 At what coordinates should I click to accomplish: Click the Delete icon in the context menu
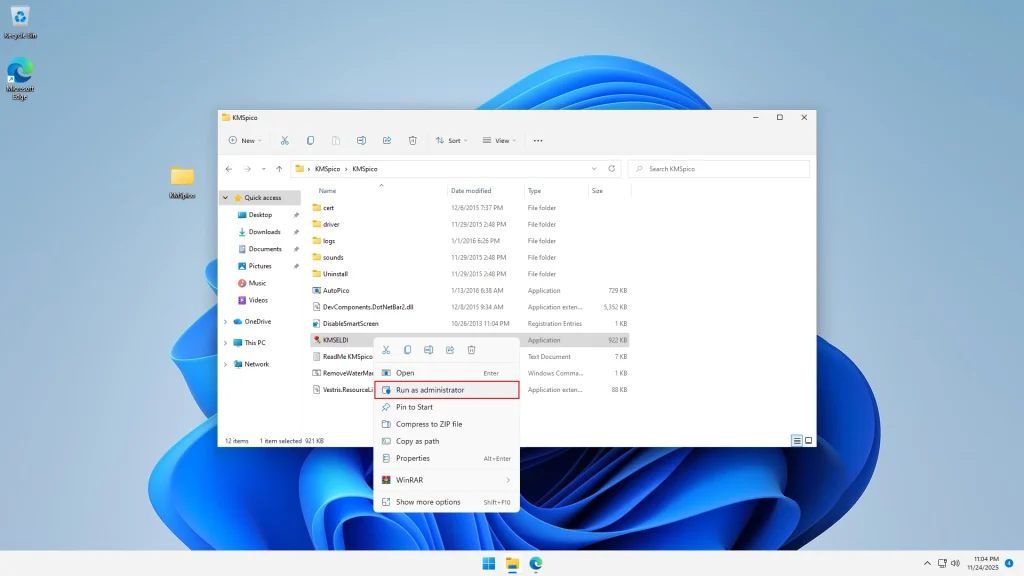pyautogui.click(x=471, y=350)
